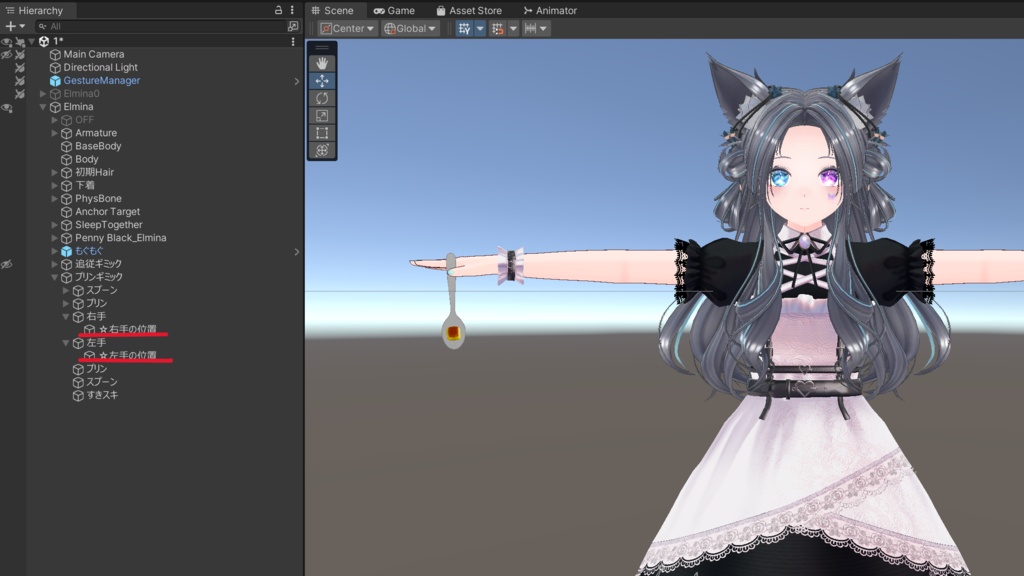
Task: Click cube icon of Main Camera object
Action: coord(56,55)
